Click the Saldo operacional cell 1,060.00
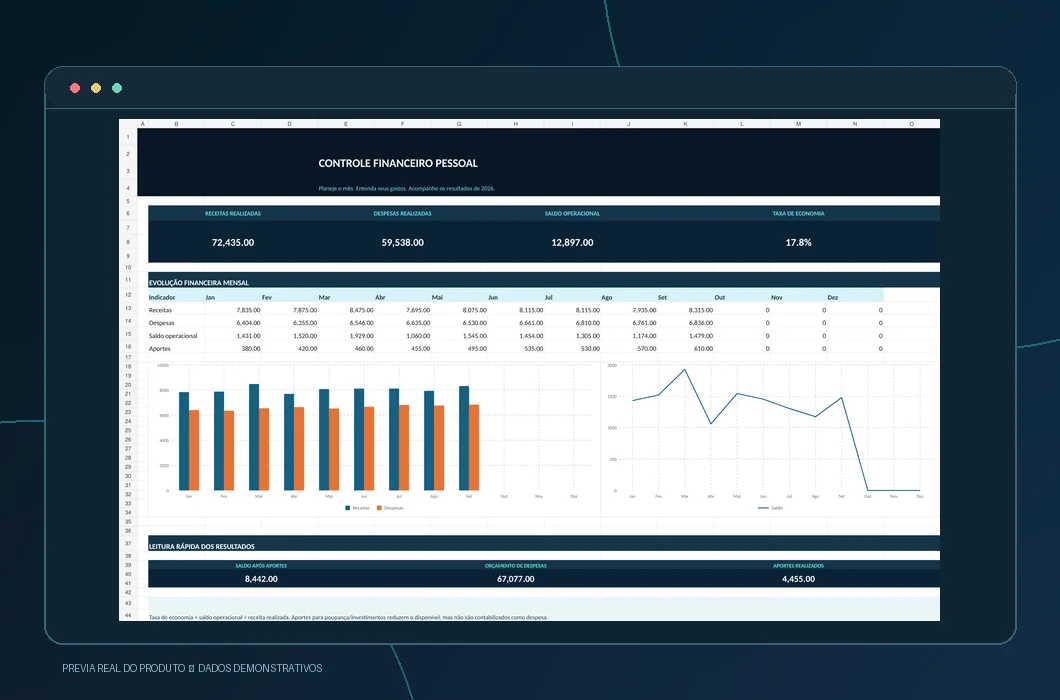Viewport: 1060px width, 700px height. (418, 336)
